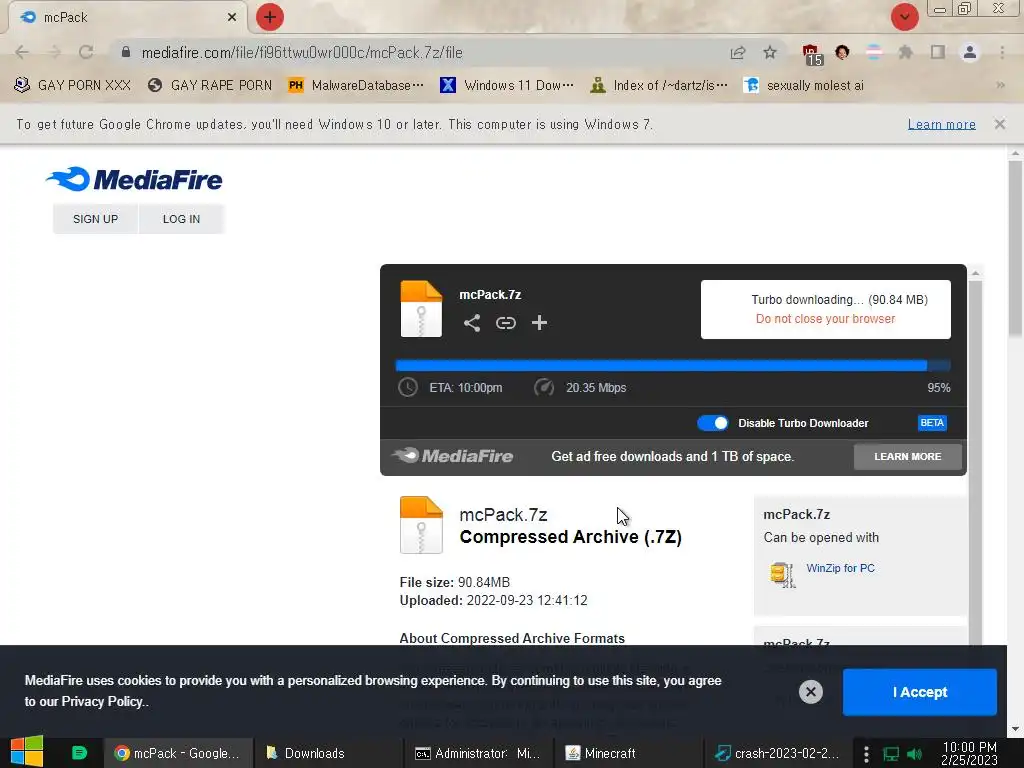Image resolution: width=1024 pixels, height=768 pixels.
Task: Open the striped flag extension icon
Action: [874, 52]
